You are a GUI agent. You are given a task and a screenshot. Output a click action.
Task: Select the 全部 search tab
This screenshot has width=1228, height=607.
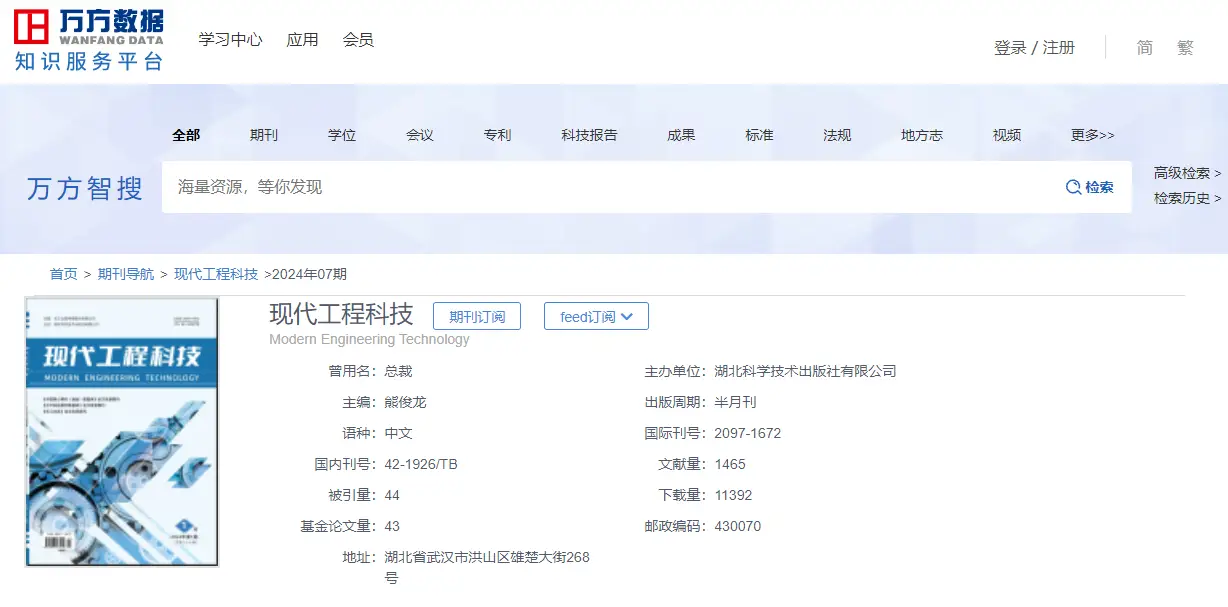click(186, 135)
